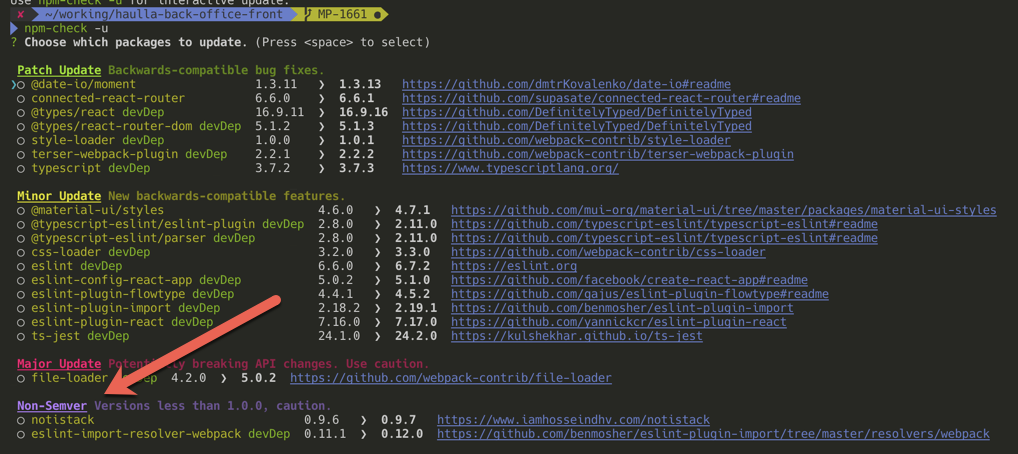Open the typescriptlang.org link

coord(510,169)
